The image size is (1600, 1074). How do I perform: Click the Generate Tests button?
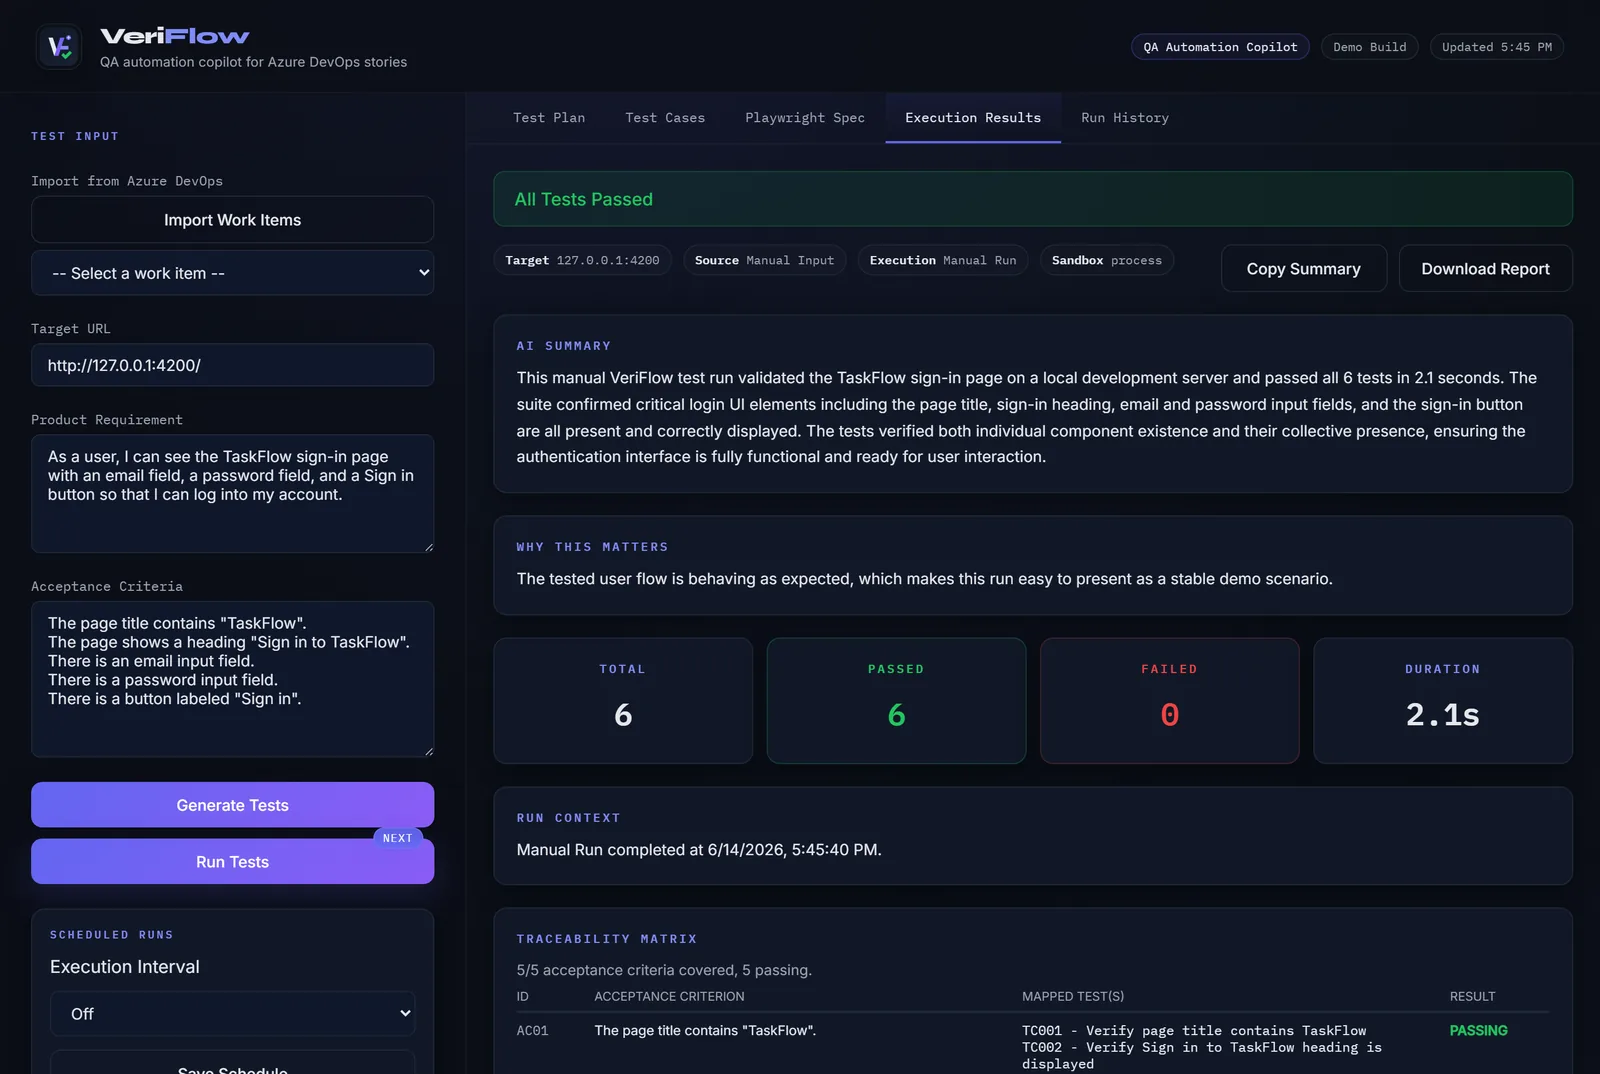[232, 805]
